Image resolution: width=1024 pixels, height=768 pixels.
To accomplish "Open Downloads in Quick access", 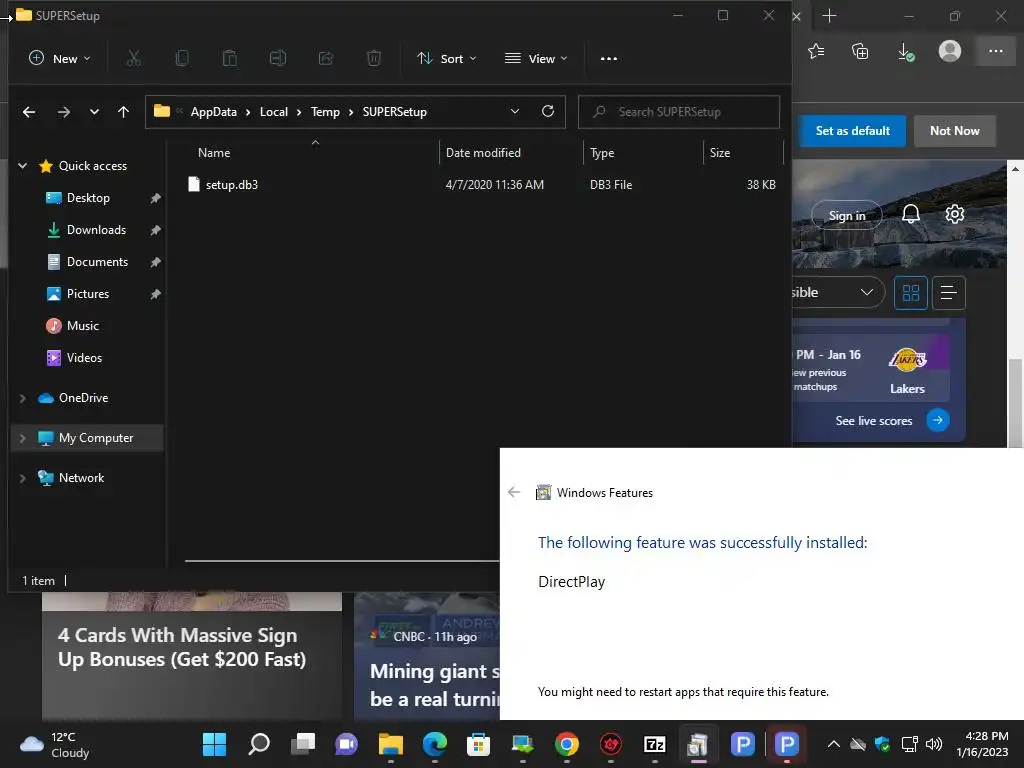I will [x=96, y=230].
